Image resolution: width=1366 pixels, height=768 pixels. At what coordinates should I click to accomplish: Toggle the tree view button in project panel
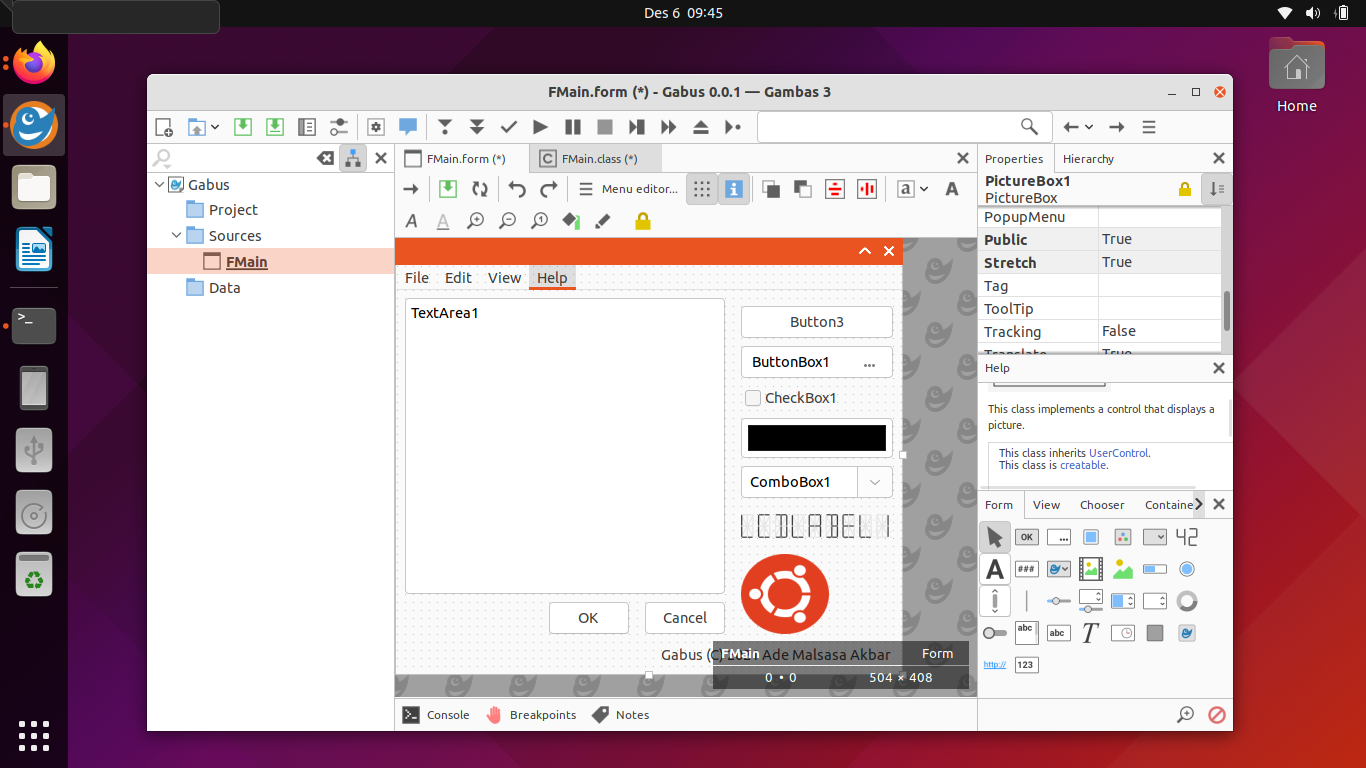[x=353, y=158]
